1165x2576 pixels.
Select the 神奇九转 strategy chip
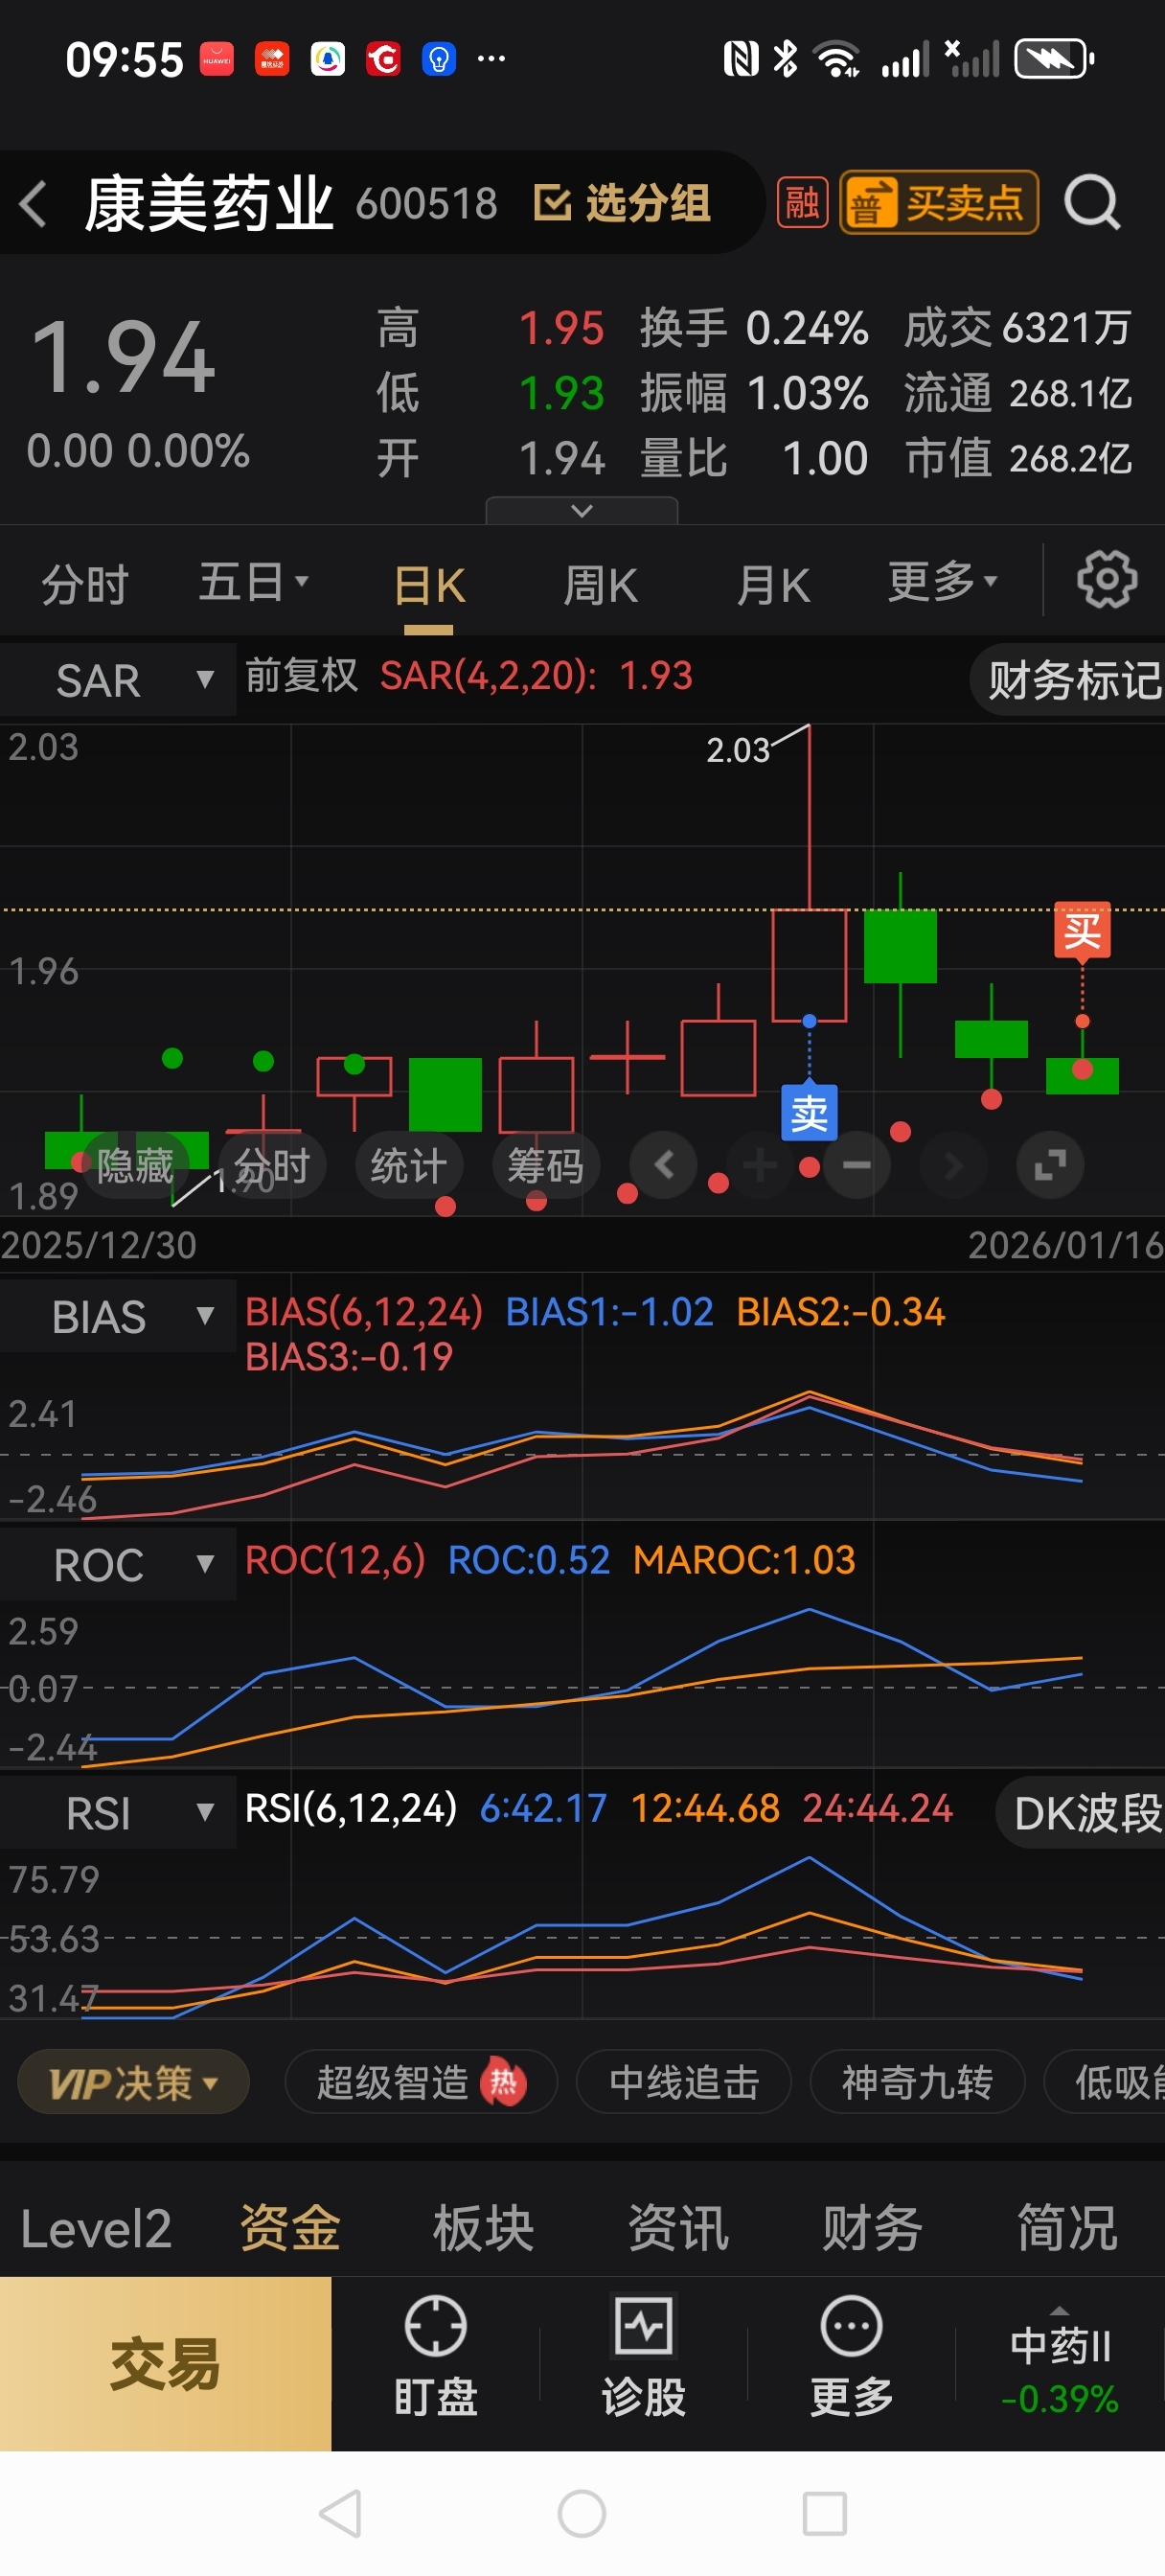(917, 2082)
